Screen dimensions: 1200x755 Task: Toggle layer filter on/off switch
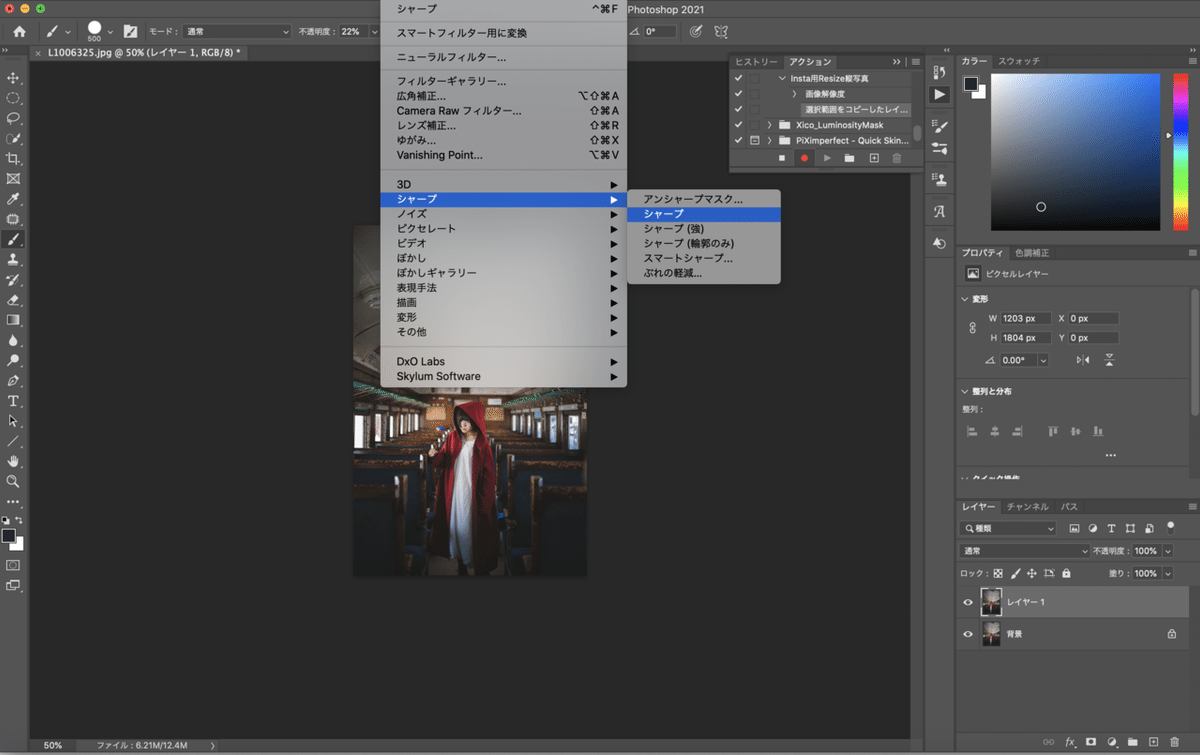tap(1171, 527)
